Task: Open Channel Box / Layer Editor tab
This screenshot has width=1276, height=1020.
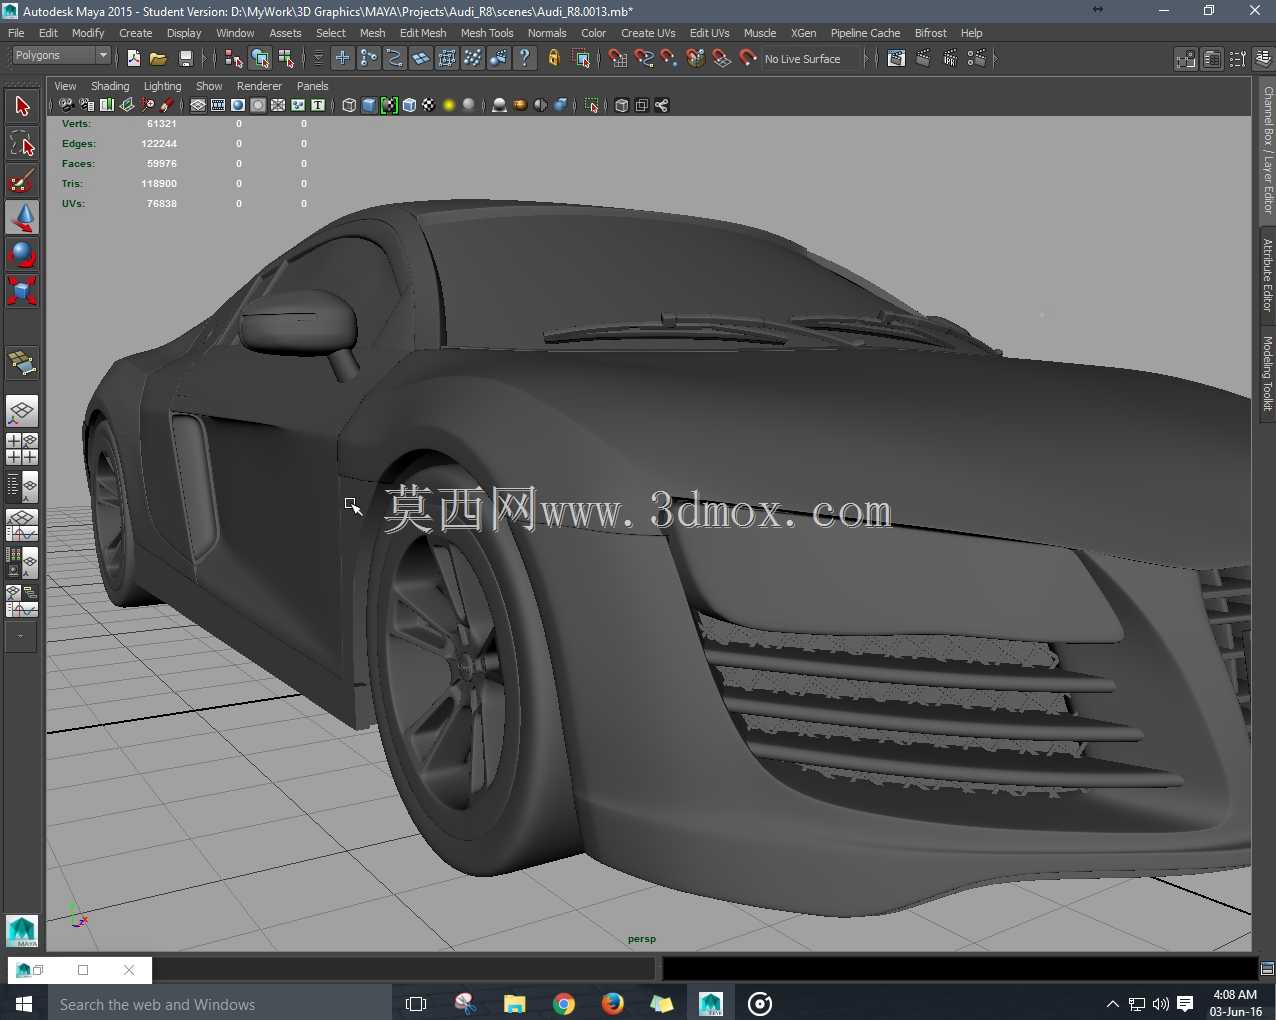Action: click(x=1268, y=150)
